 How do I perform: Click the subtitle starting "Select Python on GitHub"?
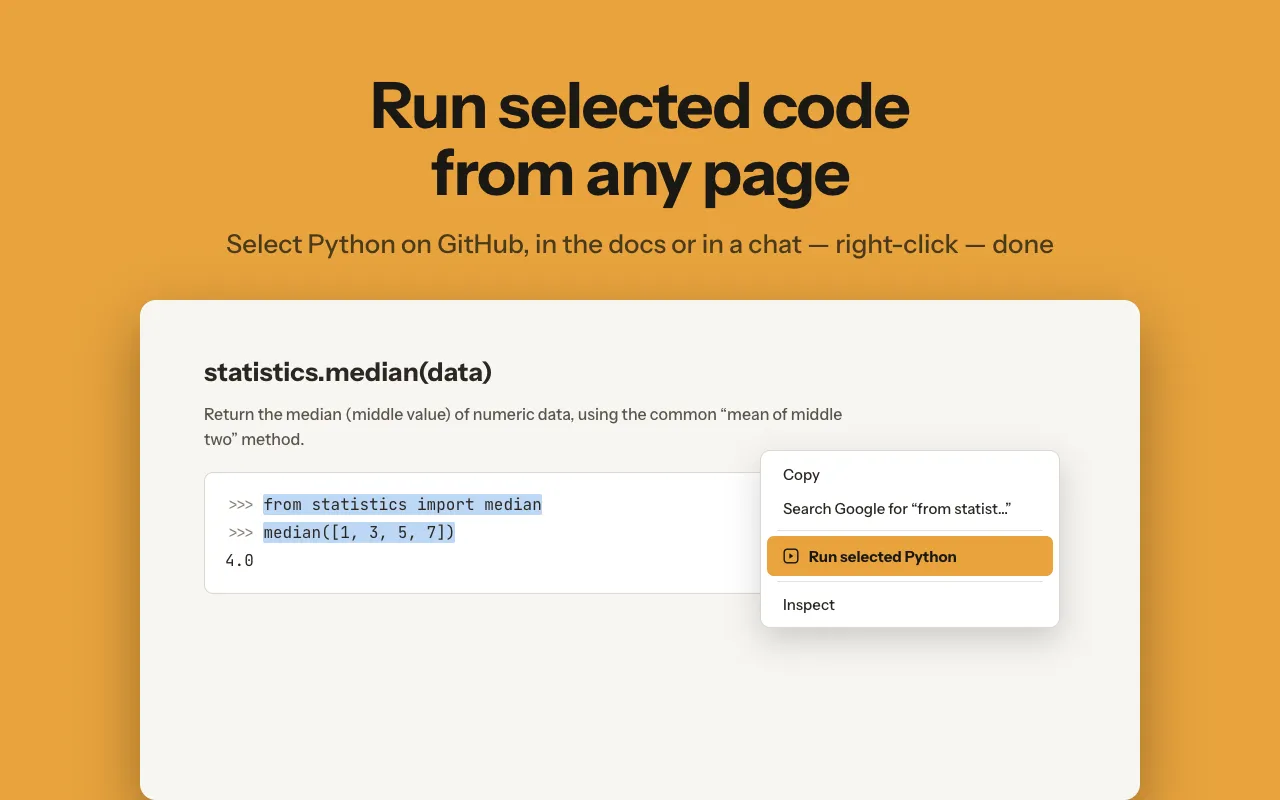tap(640, 244)
